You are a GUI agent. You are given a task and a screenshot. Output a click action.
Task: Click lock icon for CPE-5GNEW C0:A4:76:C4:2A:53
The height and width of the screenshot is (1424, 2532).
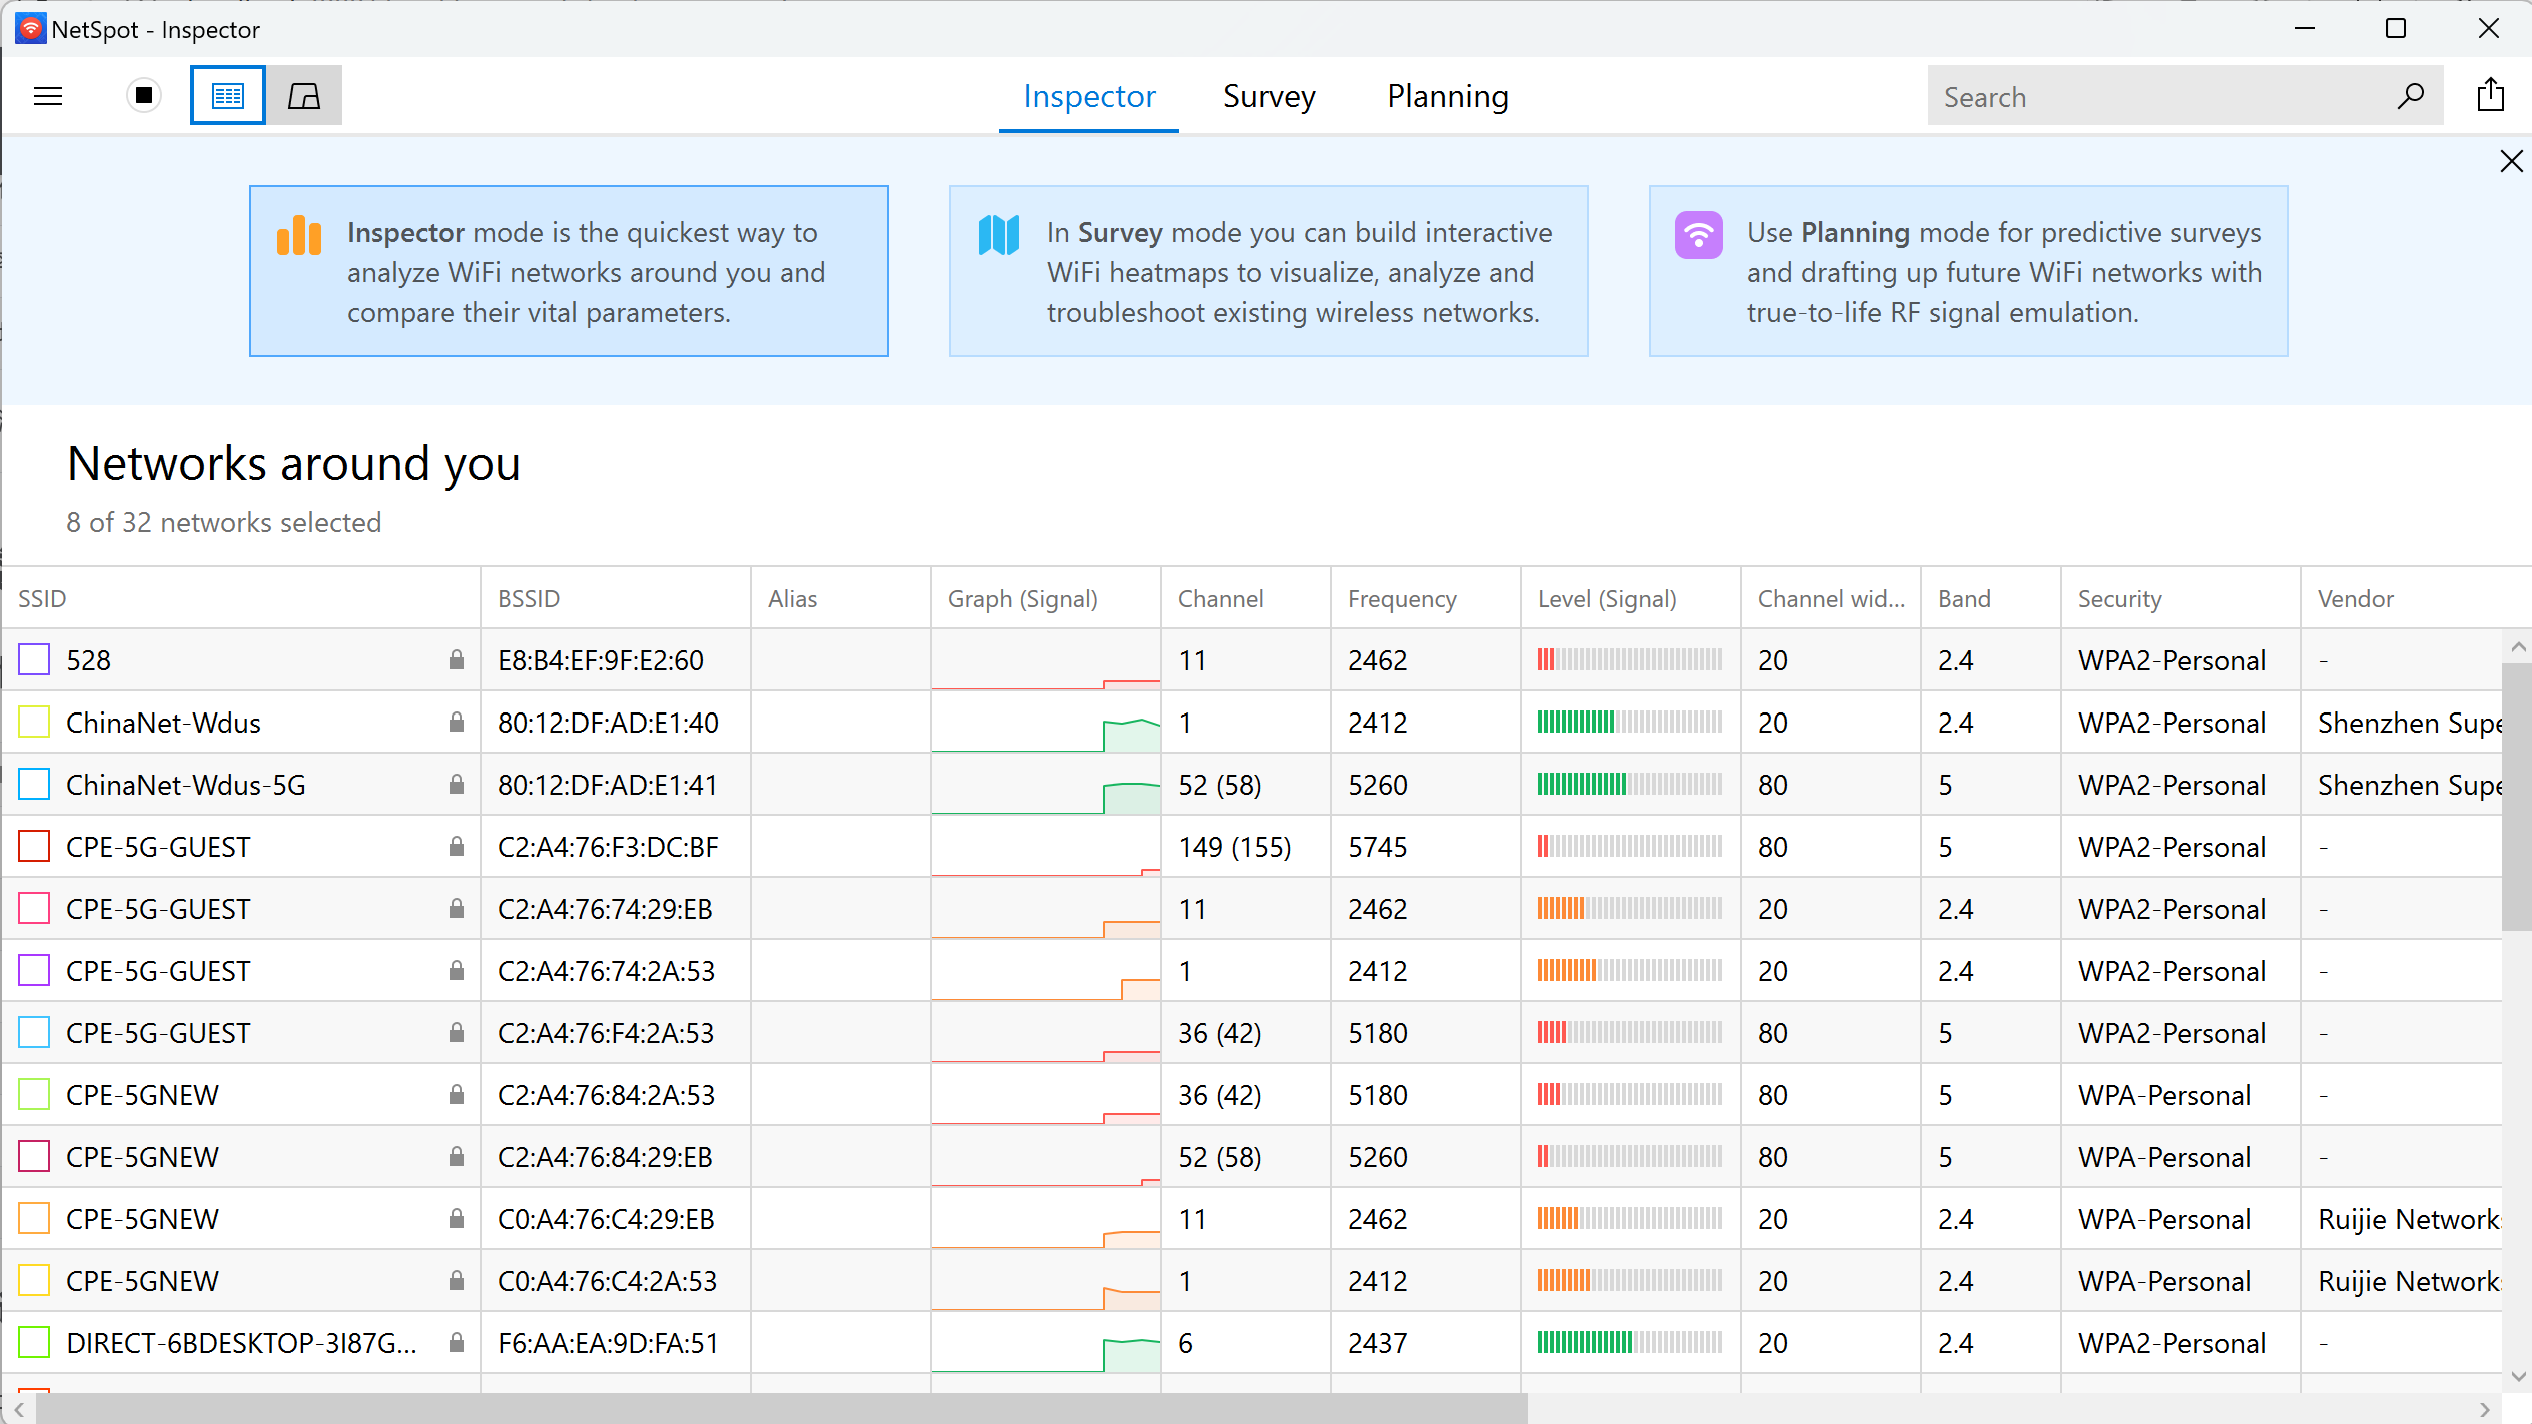(x=457, y=1279)
